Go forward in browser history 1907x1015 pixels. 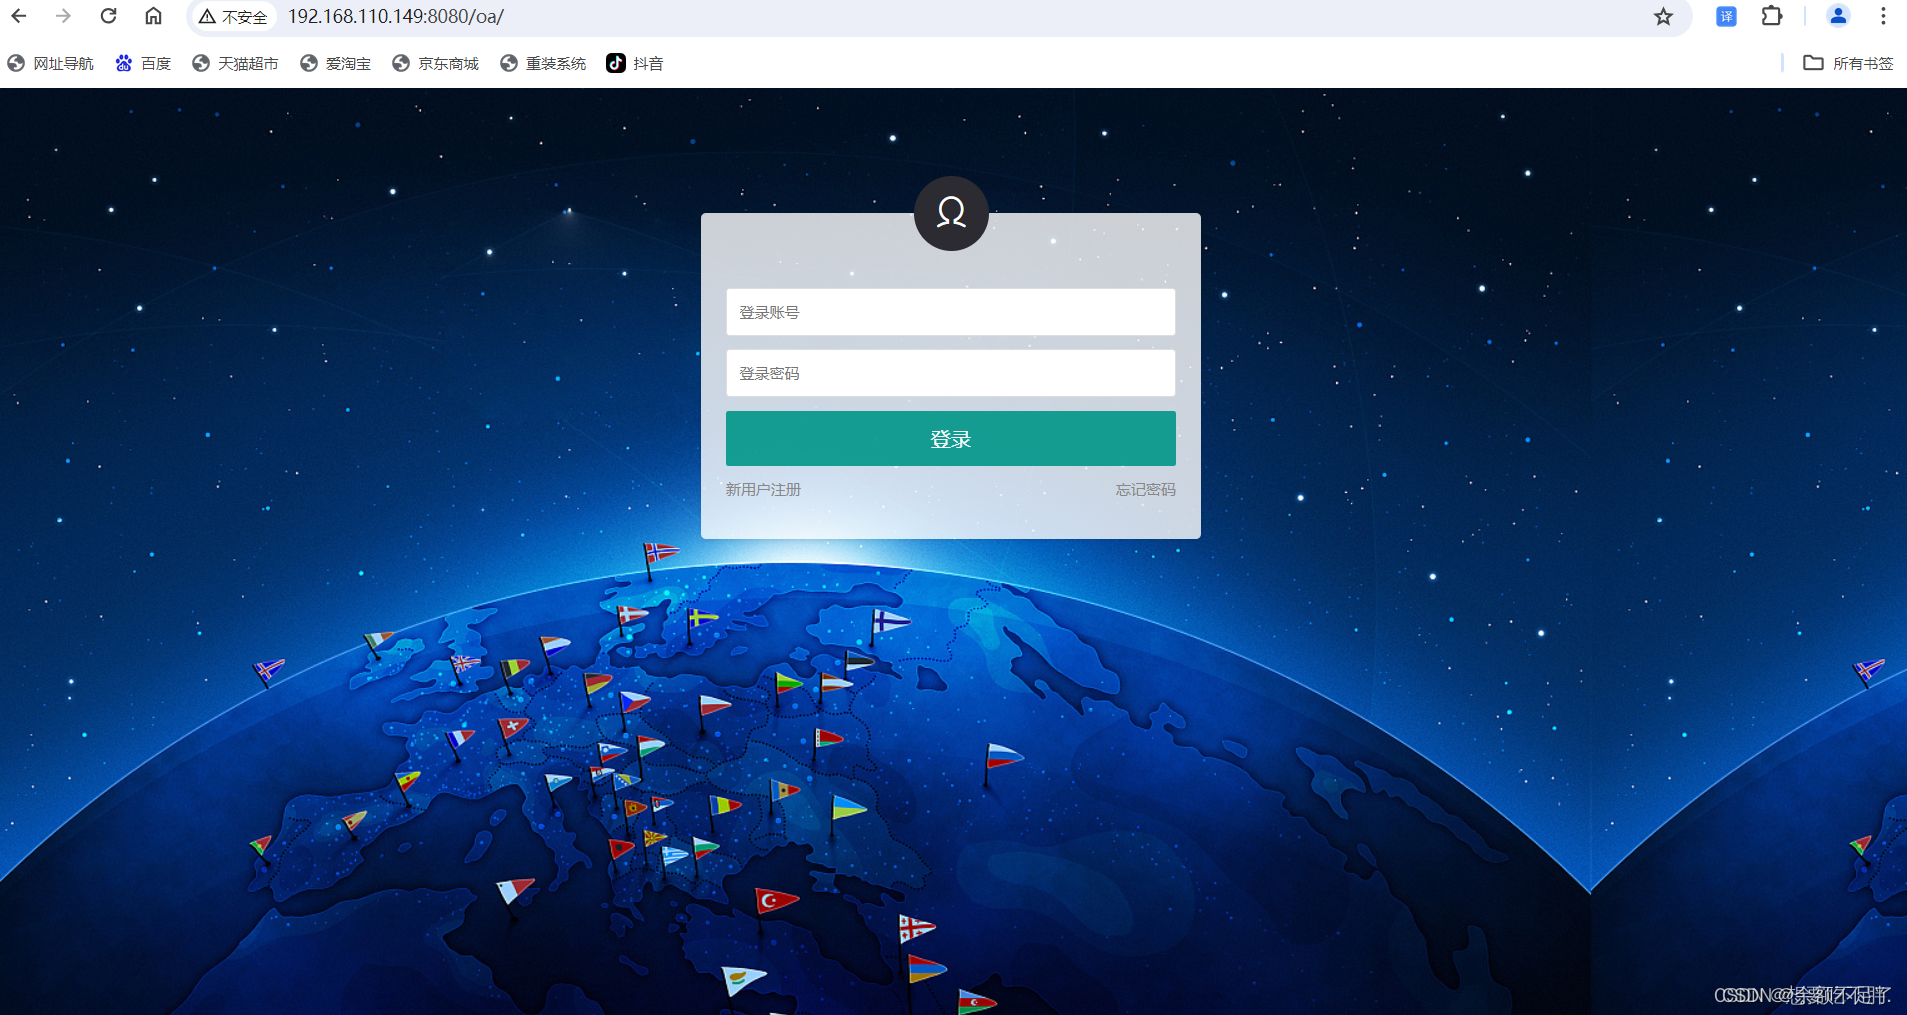click(x=63, y=16)
